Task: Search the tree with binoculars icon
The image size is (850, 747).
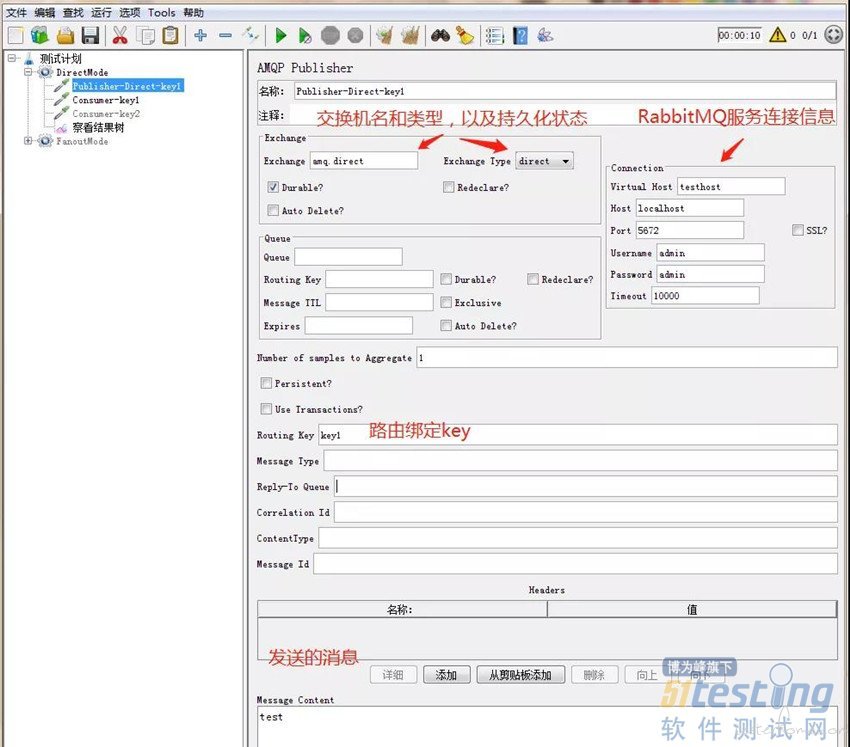Action: pyautogui.click(x=440, y=36)
